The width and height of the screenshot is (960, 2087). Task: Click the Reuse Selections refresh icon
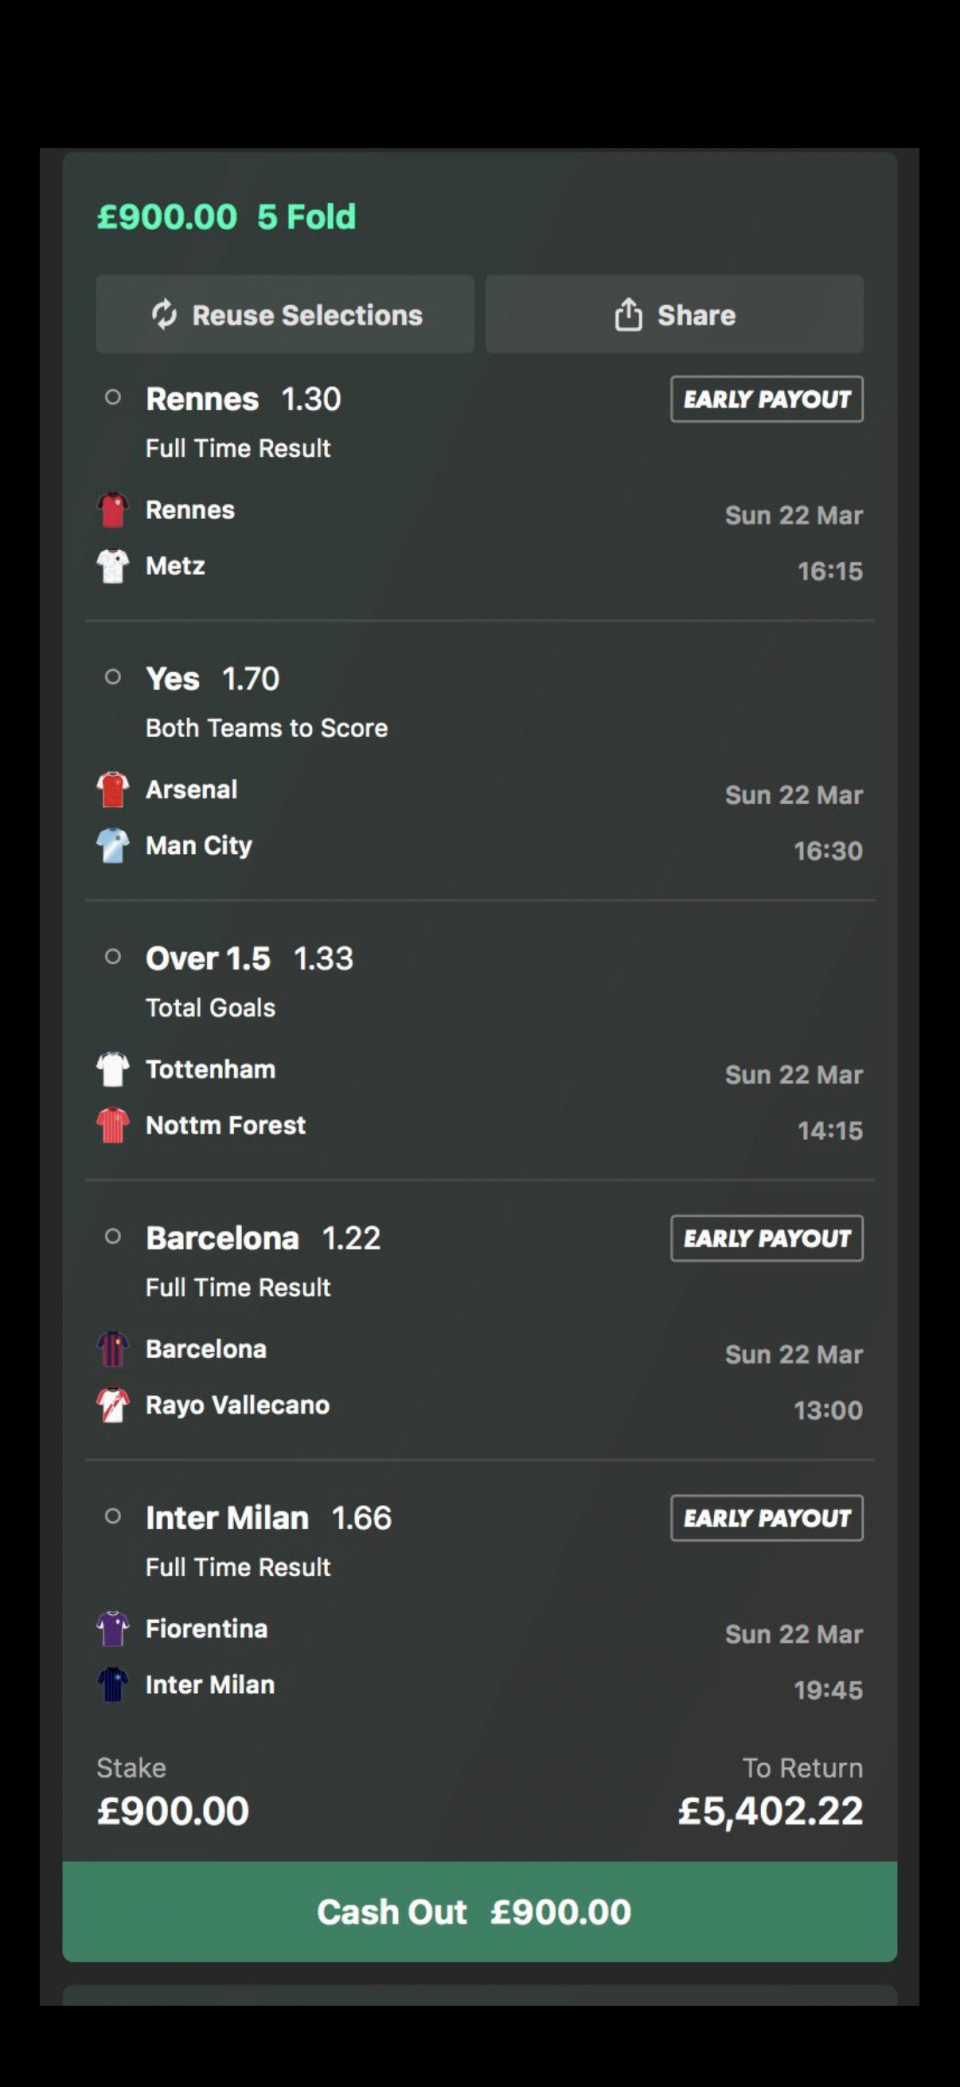pos(164,315)
